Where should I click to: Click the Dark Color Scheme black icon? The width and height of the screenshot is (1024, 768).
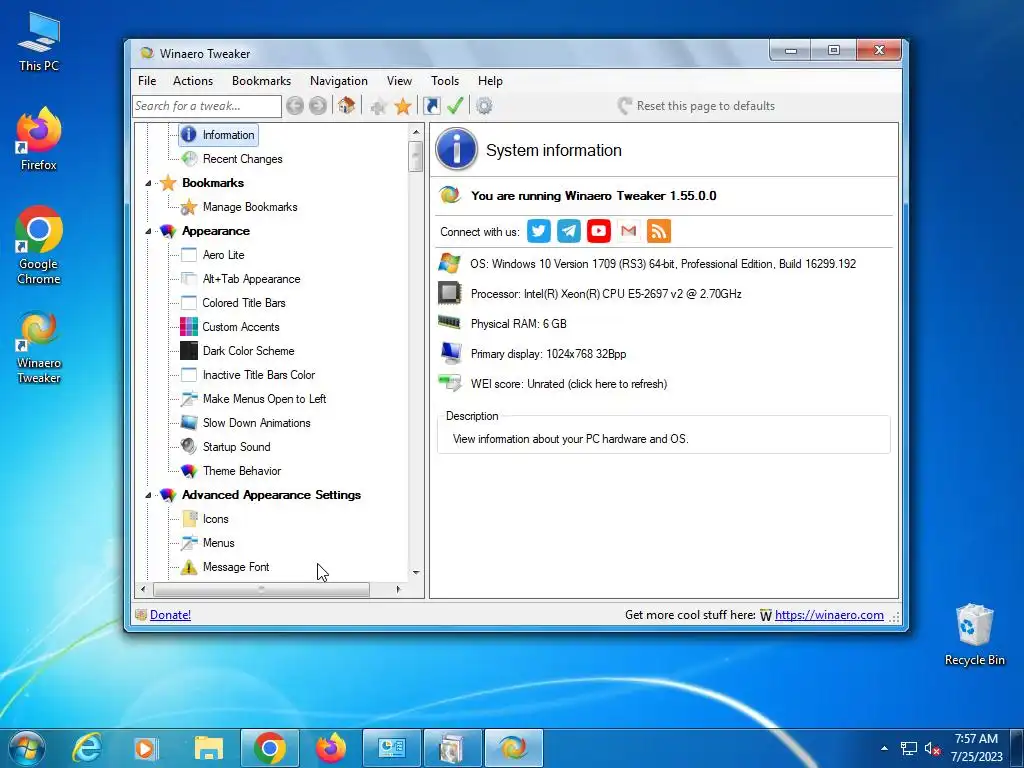tap(189, 351)
